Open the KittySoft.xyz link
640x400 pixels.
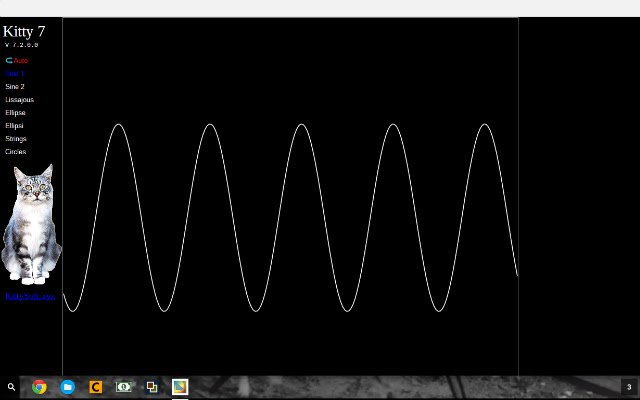30,296
